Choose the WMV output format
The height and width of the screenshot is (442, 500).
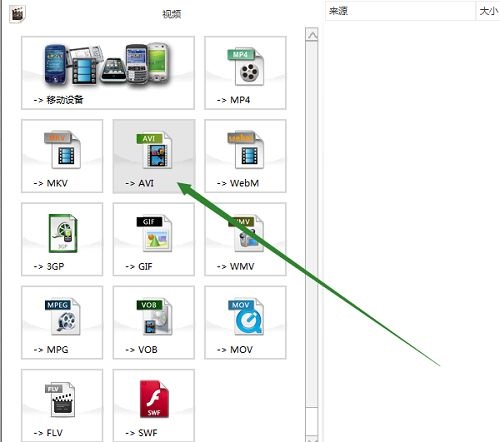click(245, 239)
